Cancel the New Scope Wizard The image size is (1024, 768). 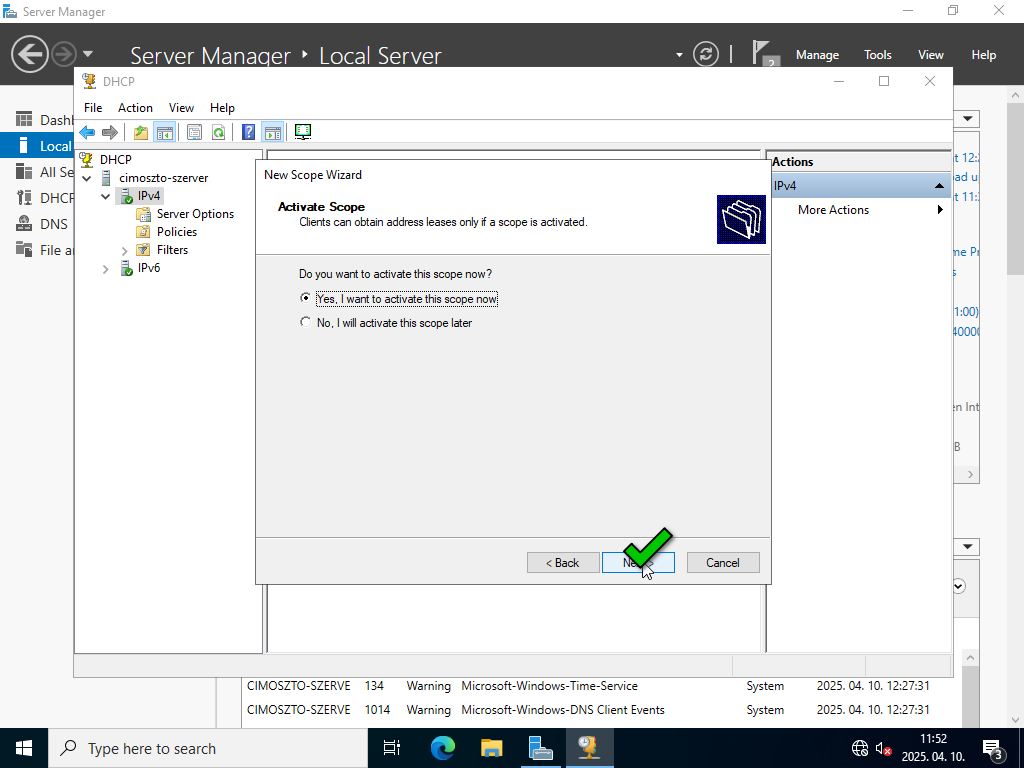(x=723, y=563)
